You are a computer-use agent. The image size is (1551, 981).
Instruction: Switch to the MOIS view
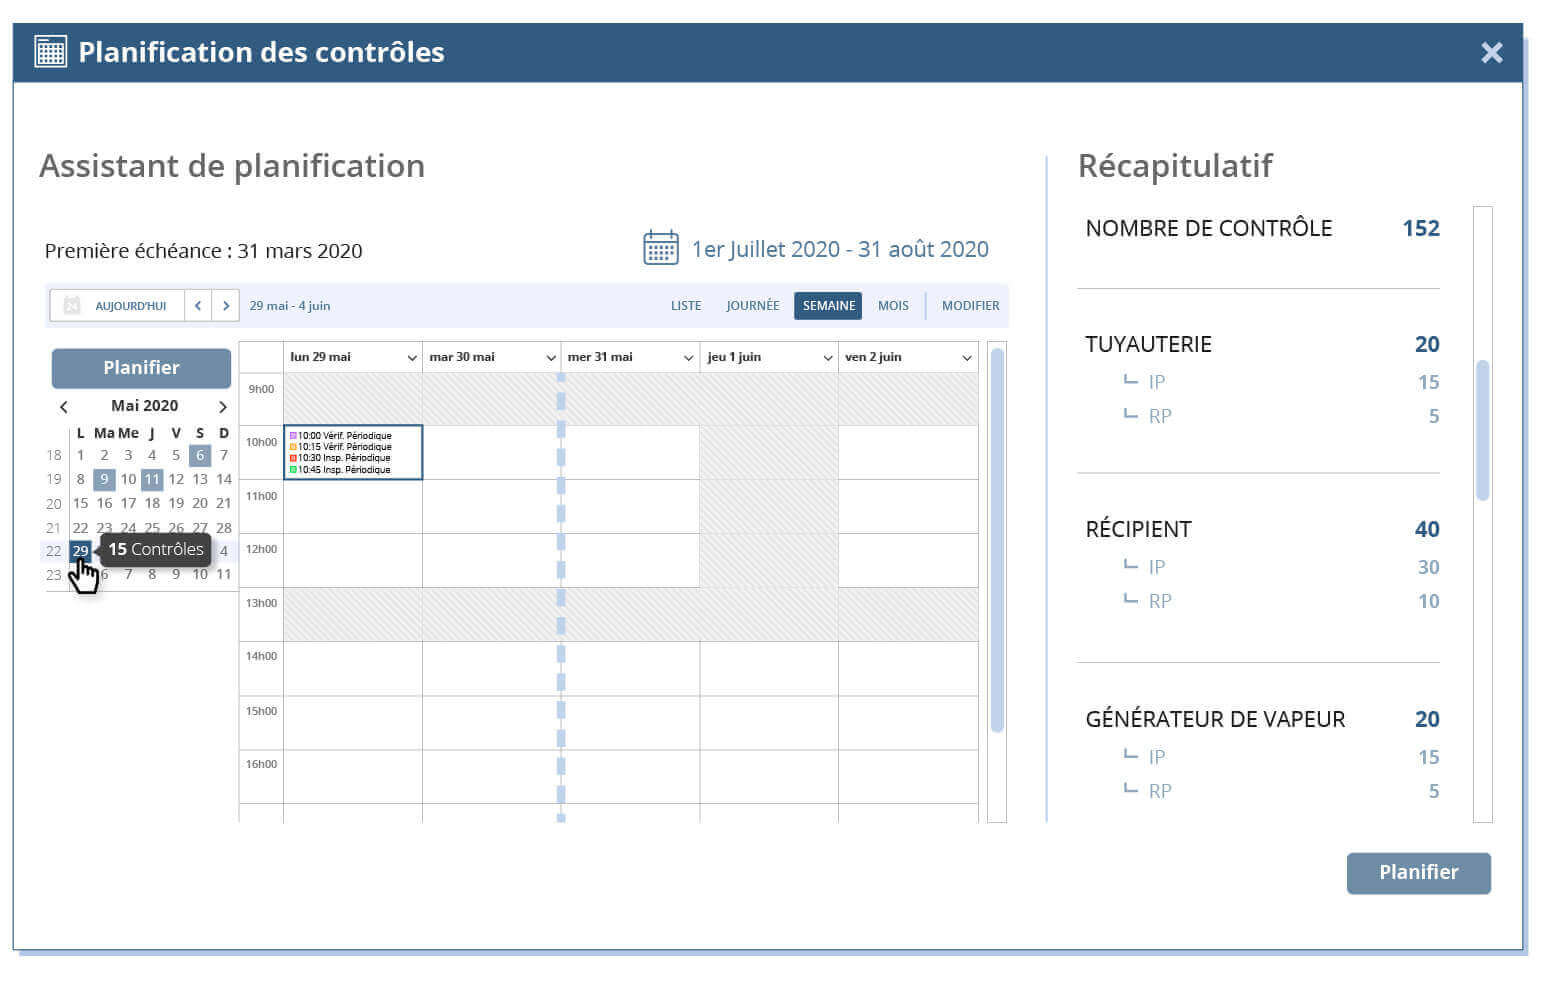892,305
